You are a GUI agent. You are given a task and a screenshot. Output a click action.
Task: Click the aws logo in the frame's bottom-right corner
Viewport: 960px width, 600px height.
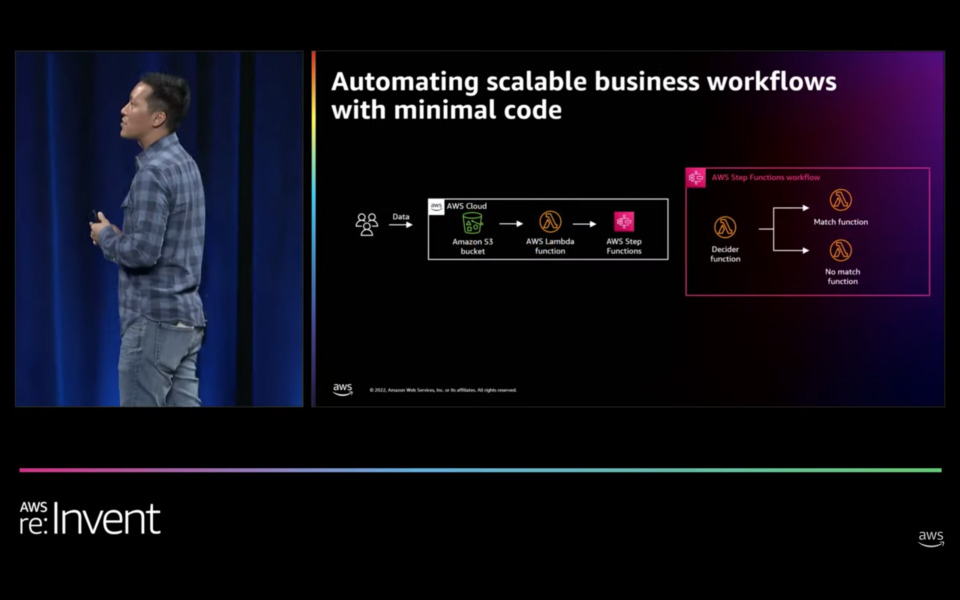point(931,539)
